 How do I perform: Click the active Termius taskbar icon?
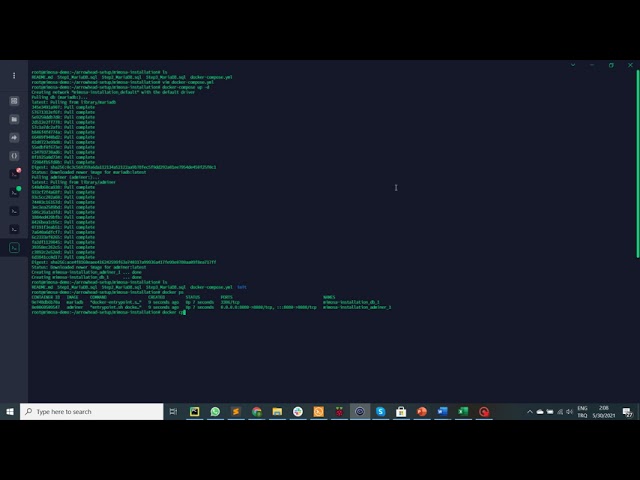point(360,411)
